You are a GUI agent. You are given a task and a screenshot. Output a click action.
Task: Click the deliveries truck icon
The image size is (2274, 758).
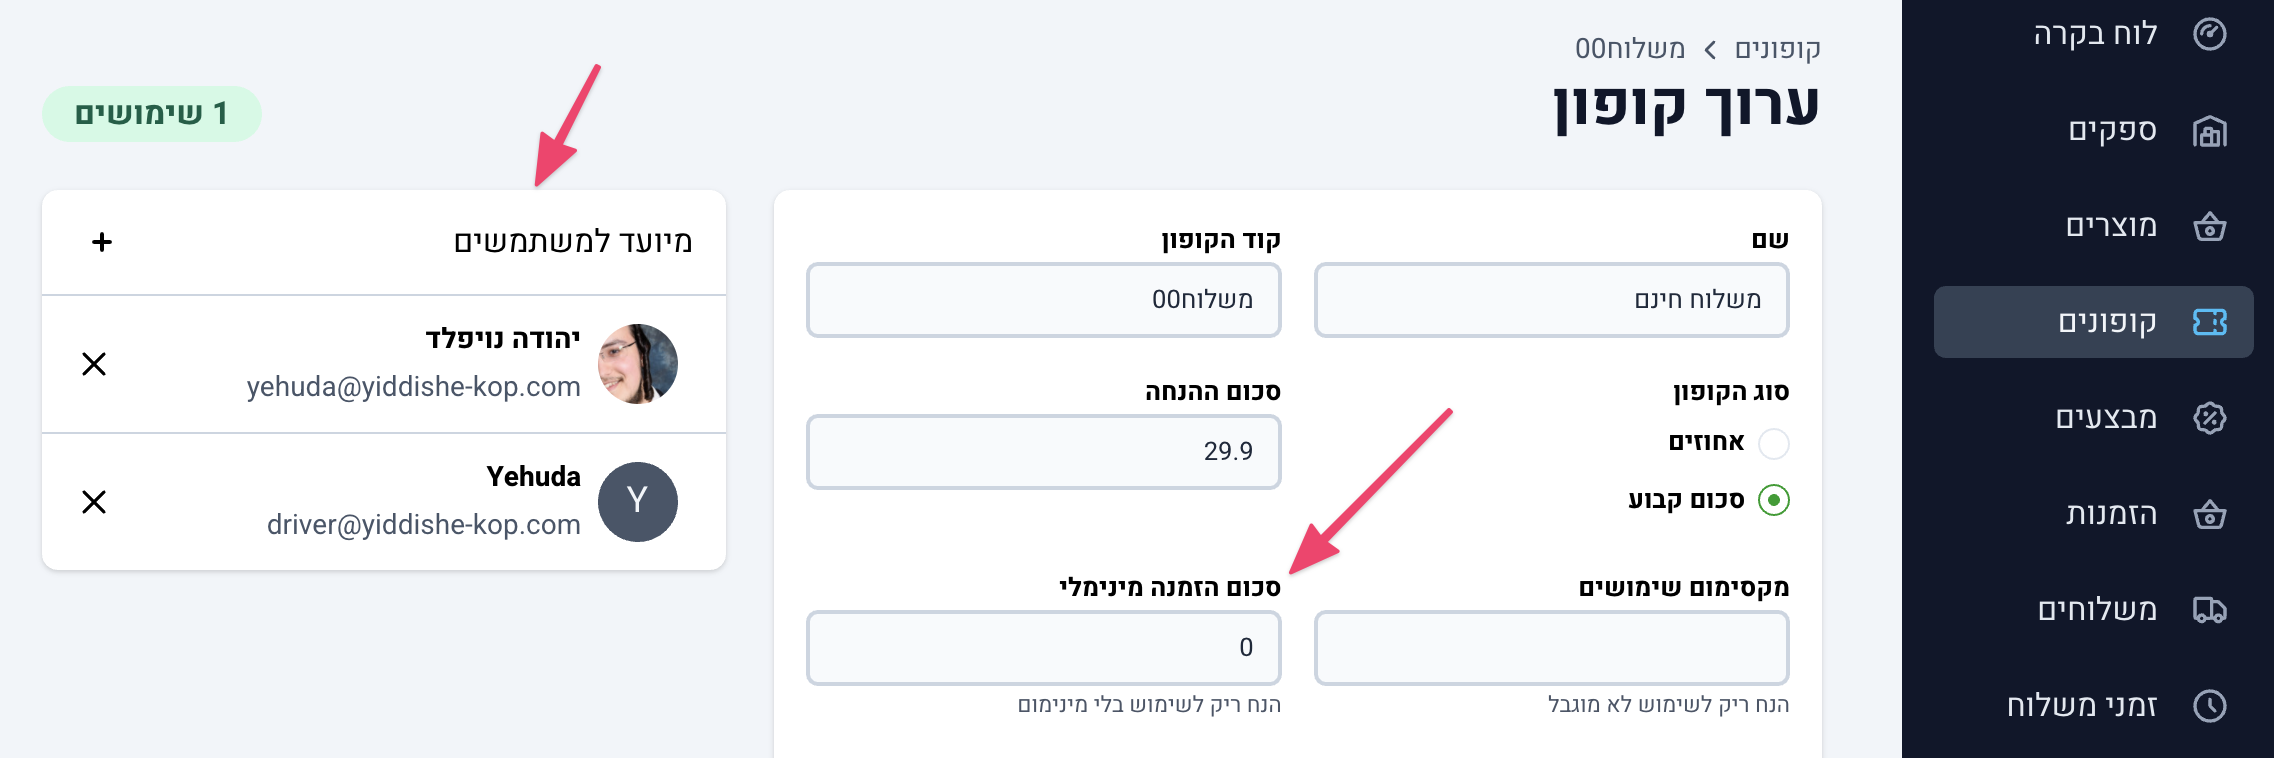2209,609
